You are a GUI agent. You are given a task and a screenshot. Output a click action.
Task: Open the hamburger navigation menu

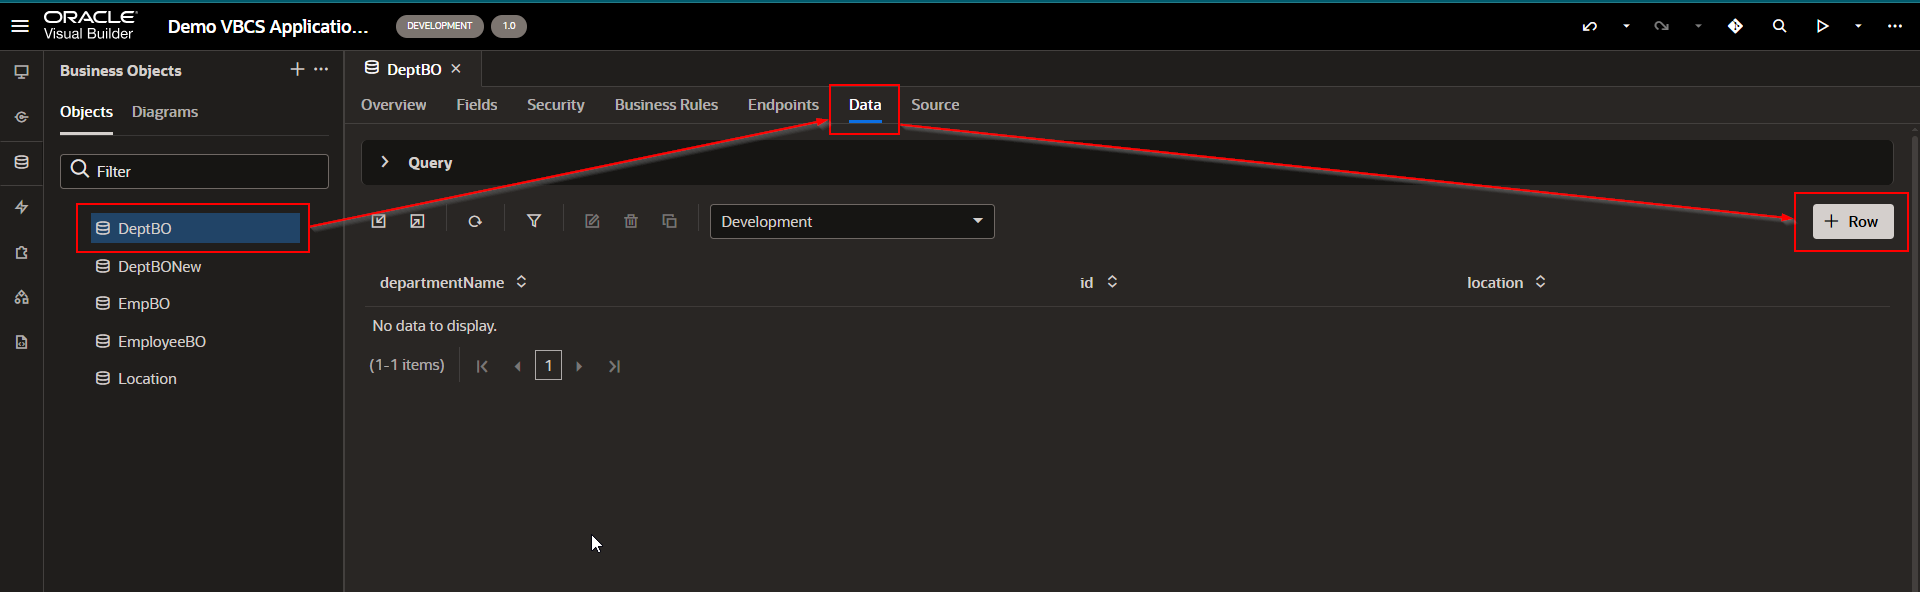[20, 26]
